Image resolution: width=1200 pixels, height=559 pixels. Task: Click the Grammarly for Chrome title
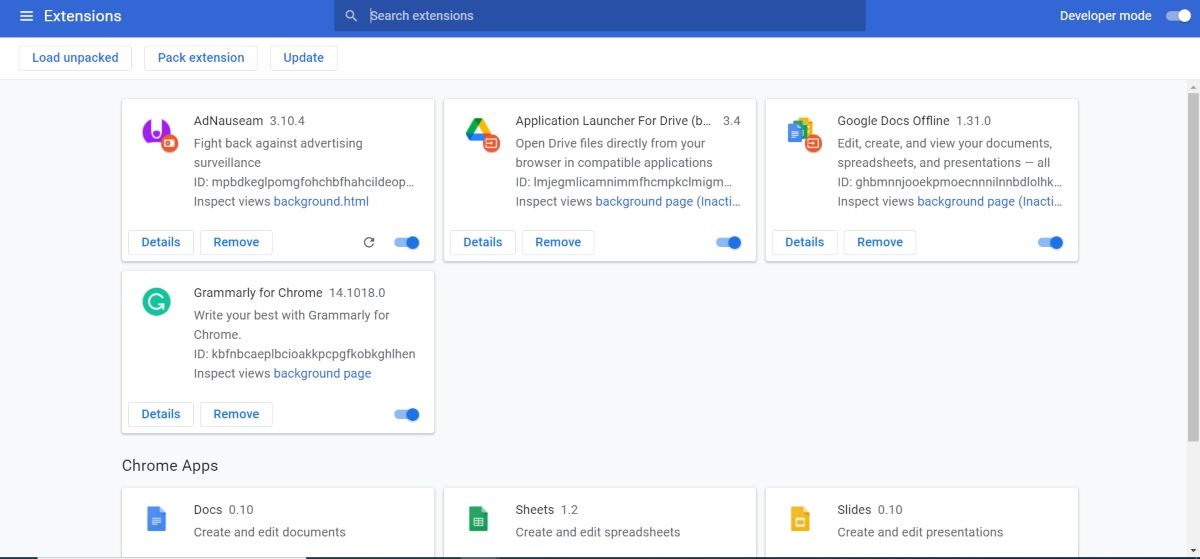coord(258,293)
